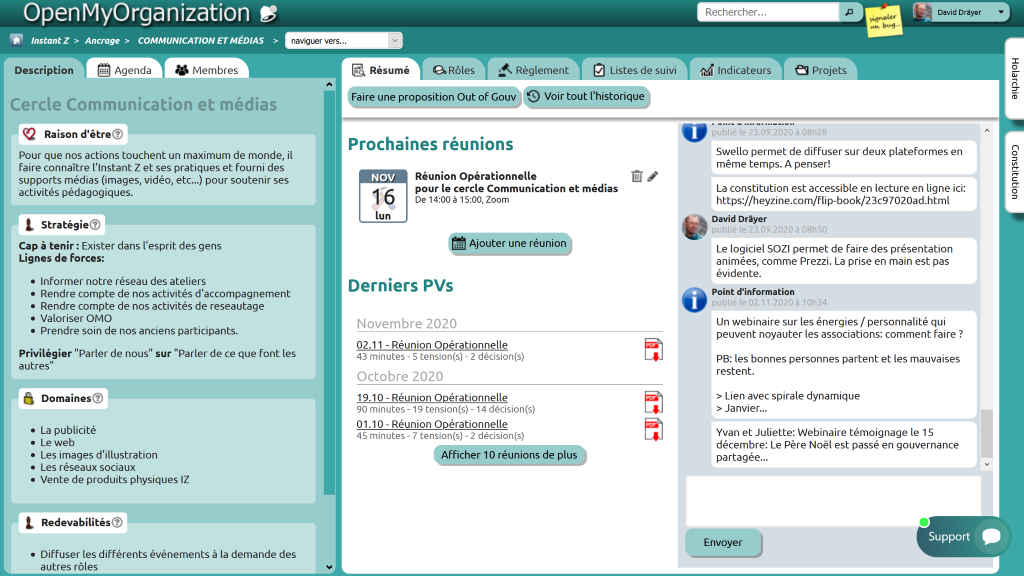Click 'Voir tout l'historique' button

coord(586,97)
